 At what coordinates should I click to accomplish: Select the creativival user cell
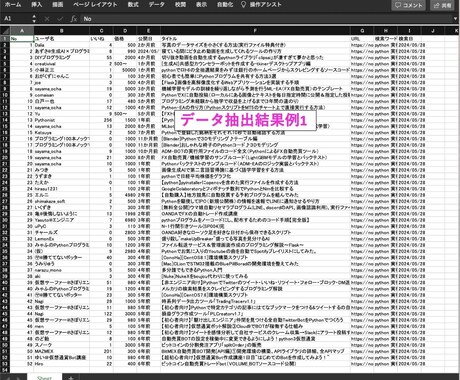[62, 64]
